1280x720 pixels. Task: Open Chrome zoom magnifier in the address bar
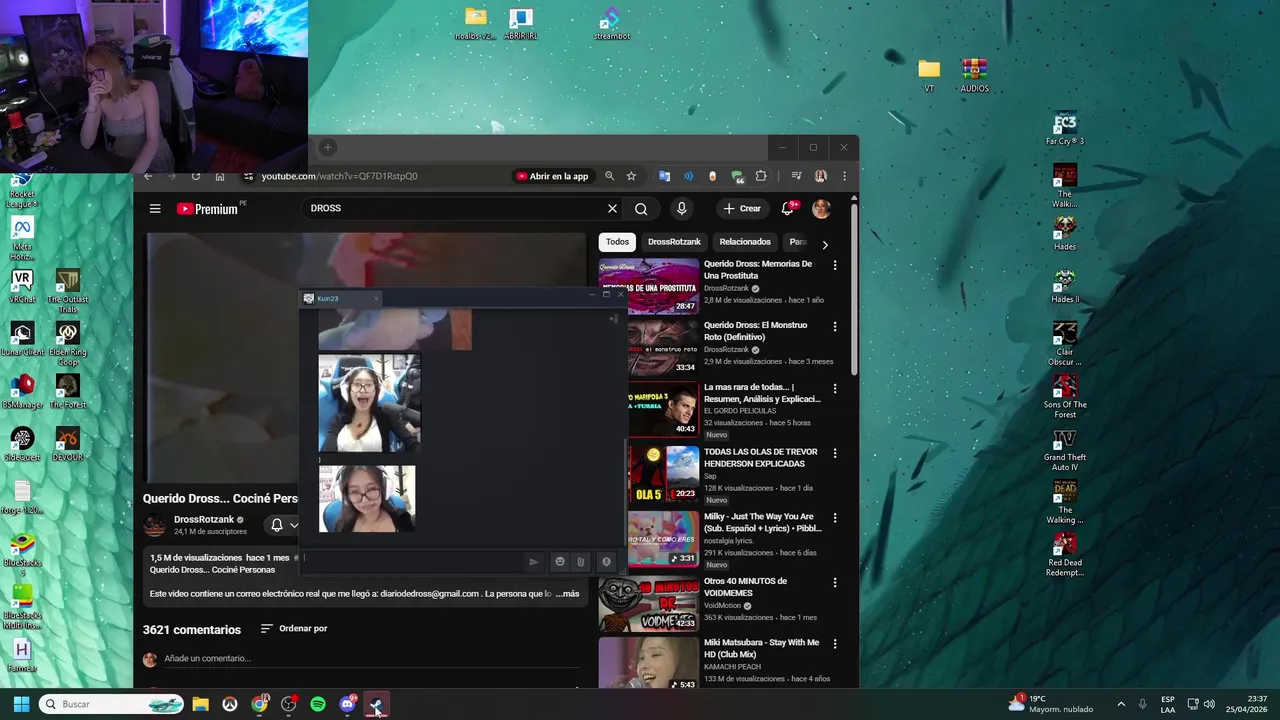point(609,176)
